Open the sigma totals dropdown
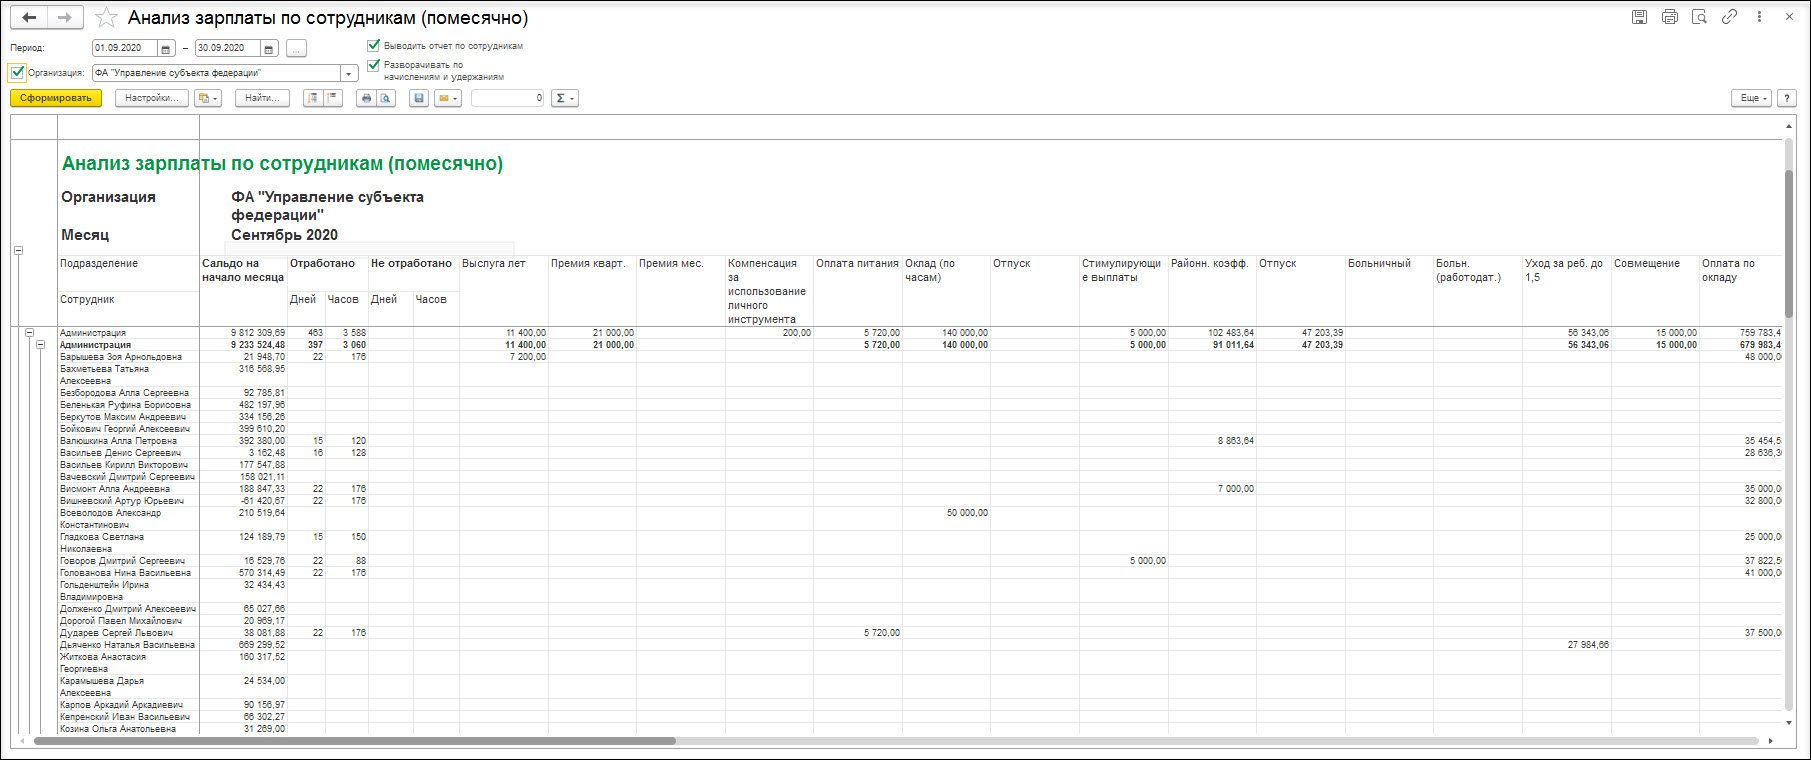Image resolution: width=1811 pixels, height=760 pixels. click(565, 98)
